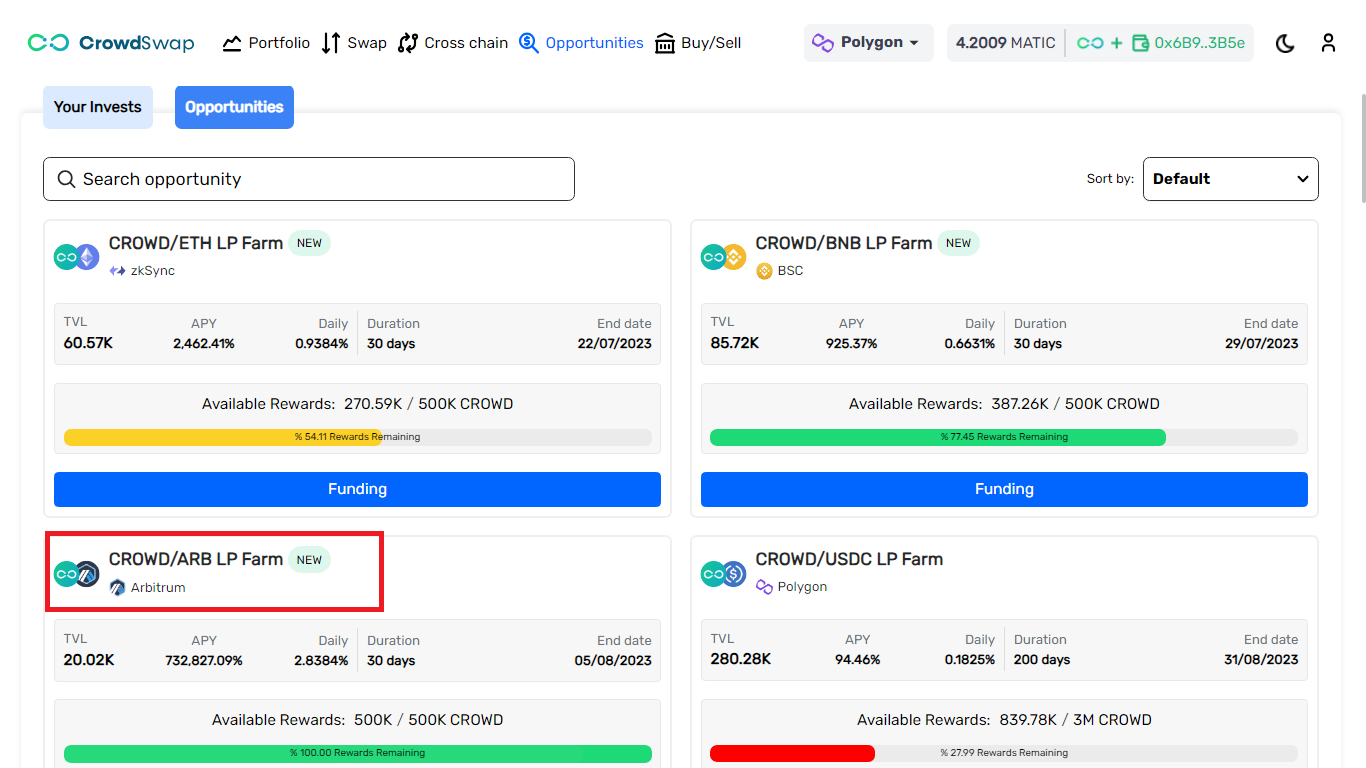
Task: Click the CROWD/USDC token pair icon
Action: pyautogui.click(x=724, y=574)
